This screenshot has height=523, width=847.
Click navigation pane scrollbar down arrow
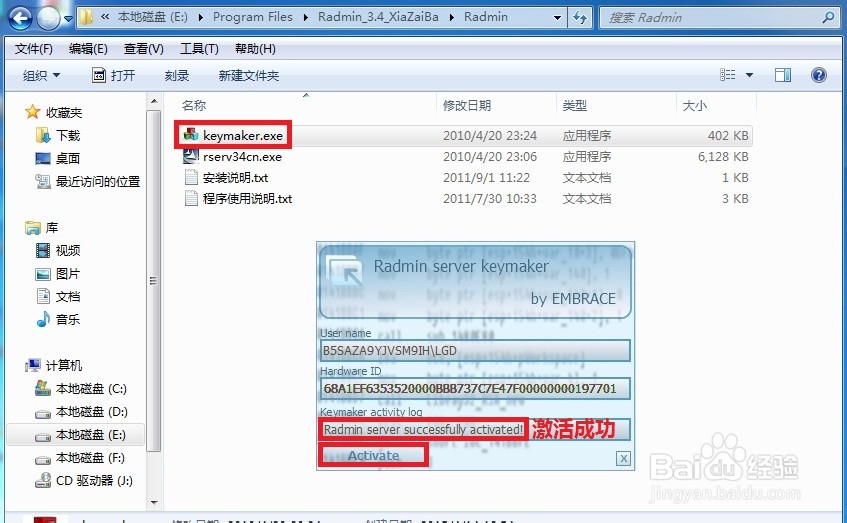point(154,502)
